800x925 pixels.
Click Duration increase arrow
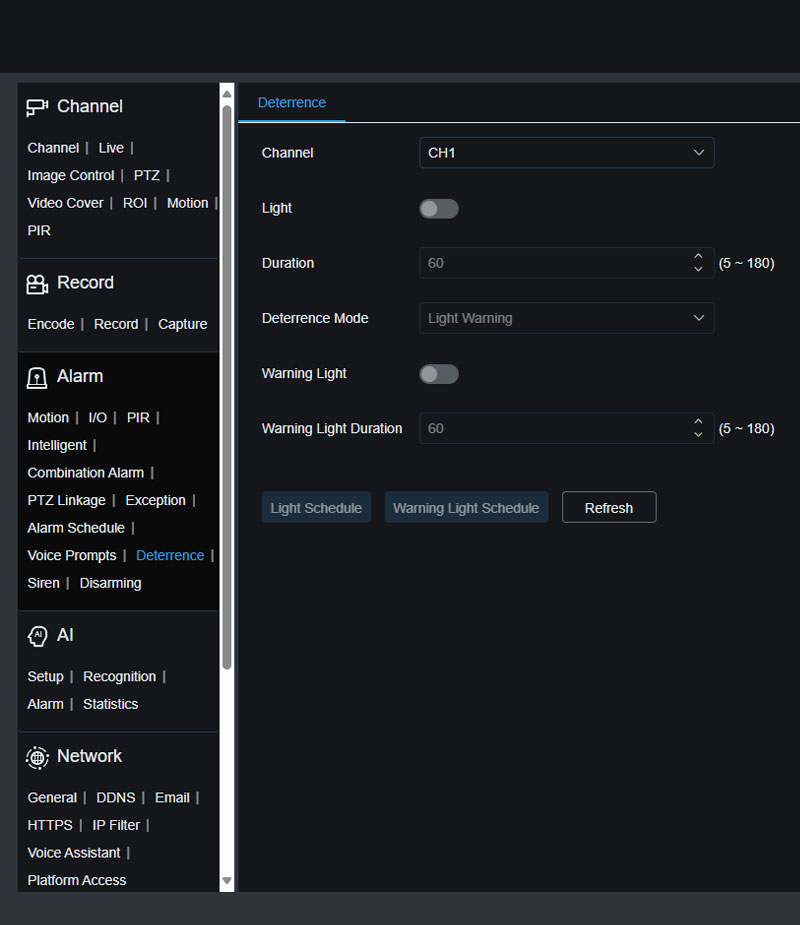pyautogui.click(x=698, y=257)
